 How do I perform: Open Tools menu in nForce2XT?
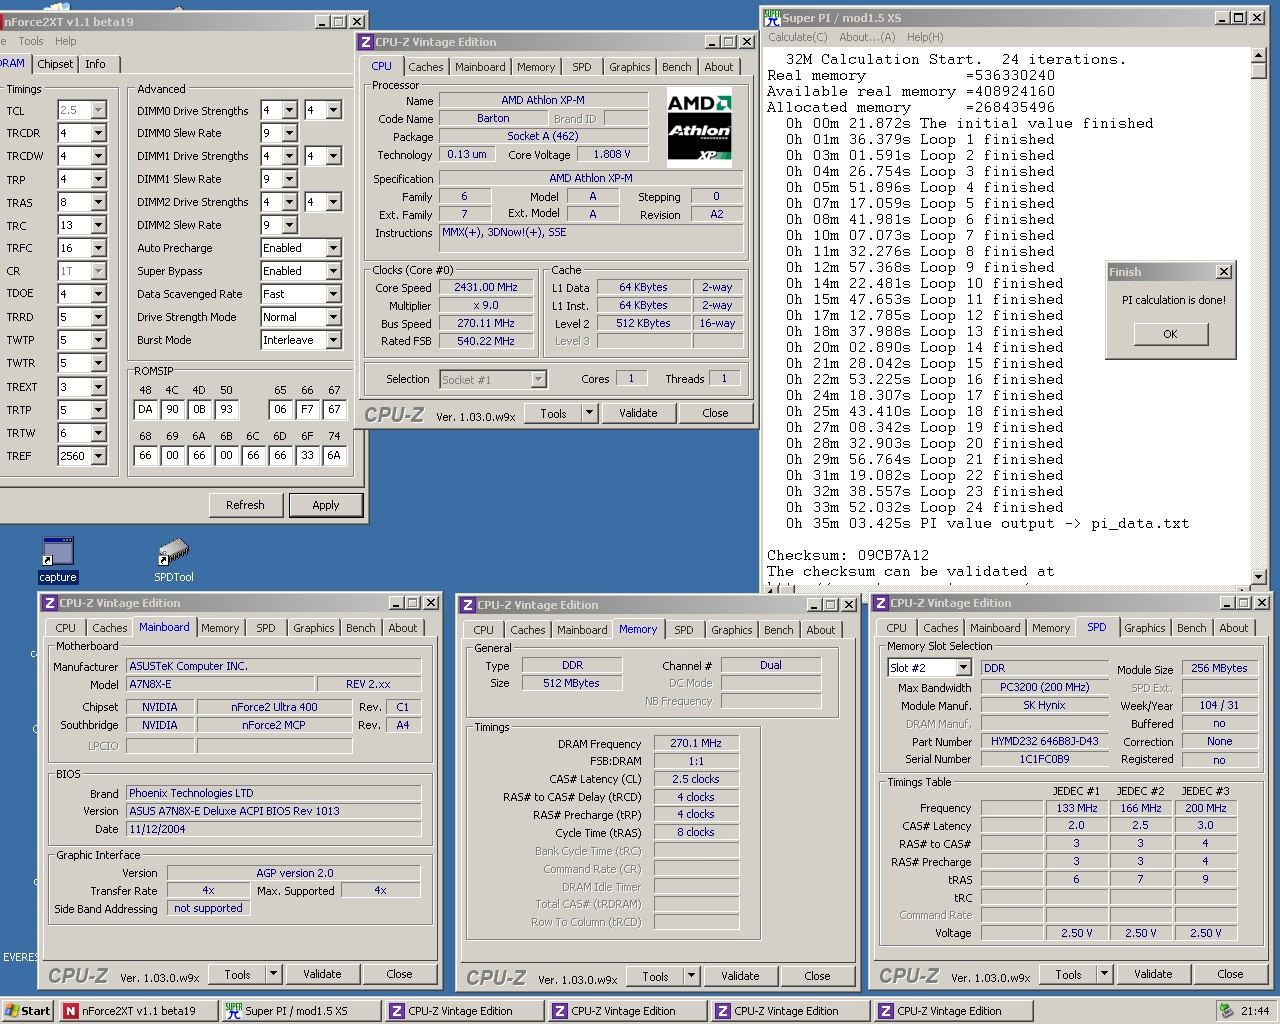point(30,41)
